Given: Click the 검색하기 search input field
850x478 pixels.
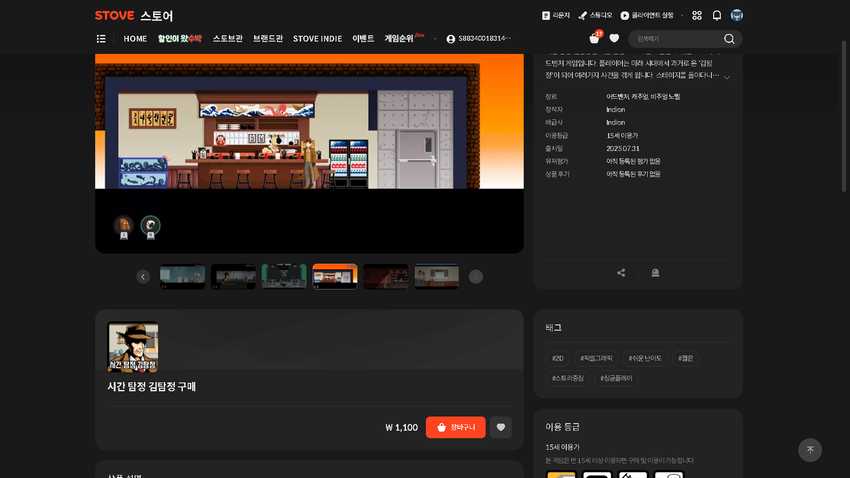Looking at the screenshot, I should pyautogui.click(x=675, y=38).
